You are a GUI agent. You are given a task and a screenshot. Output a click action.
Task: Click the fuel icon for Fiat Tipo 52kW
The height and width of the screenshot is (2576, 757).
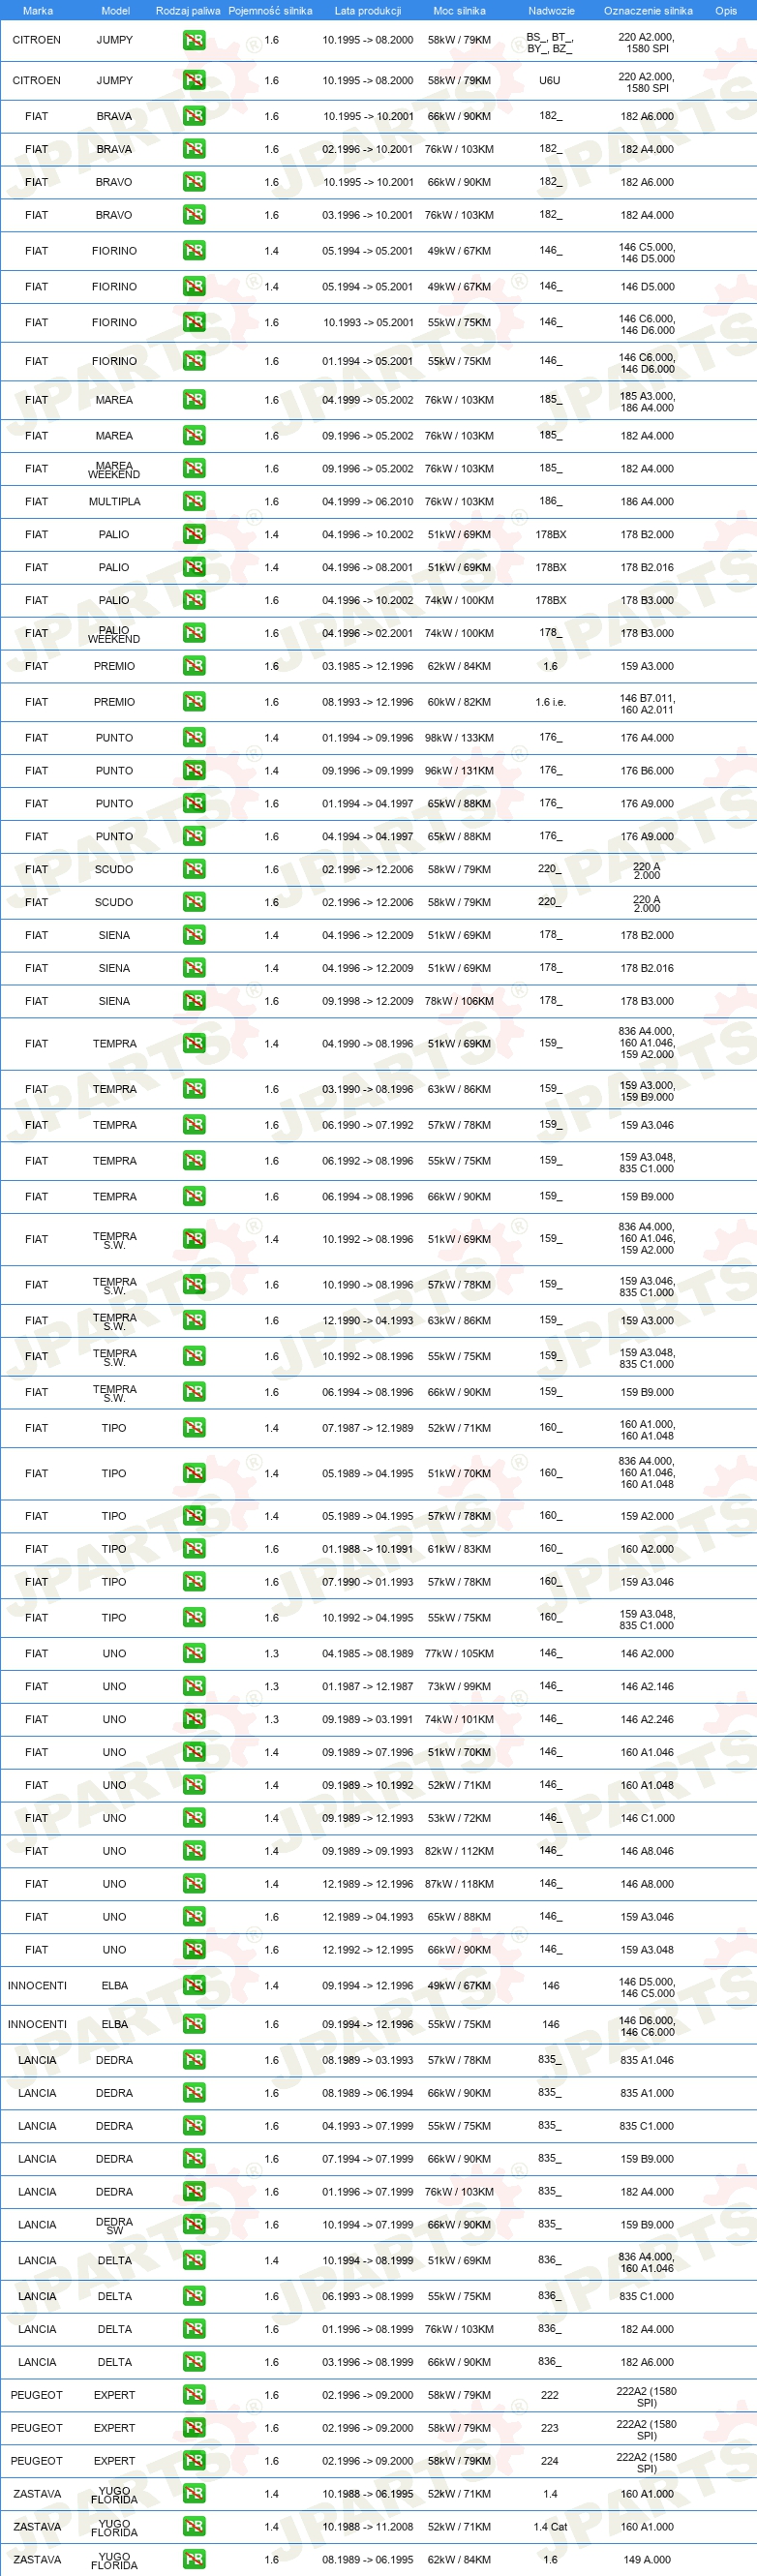pos(194,1428)
